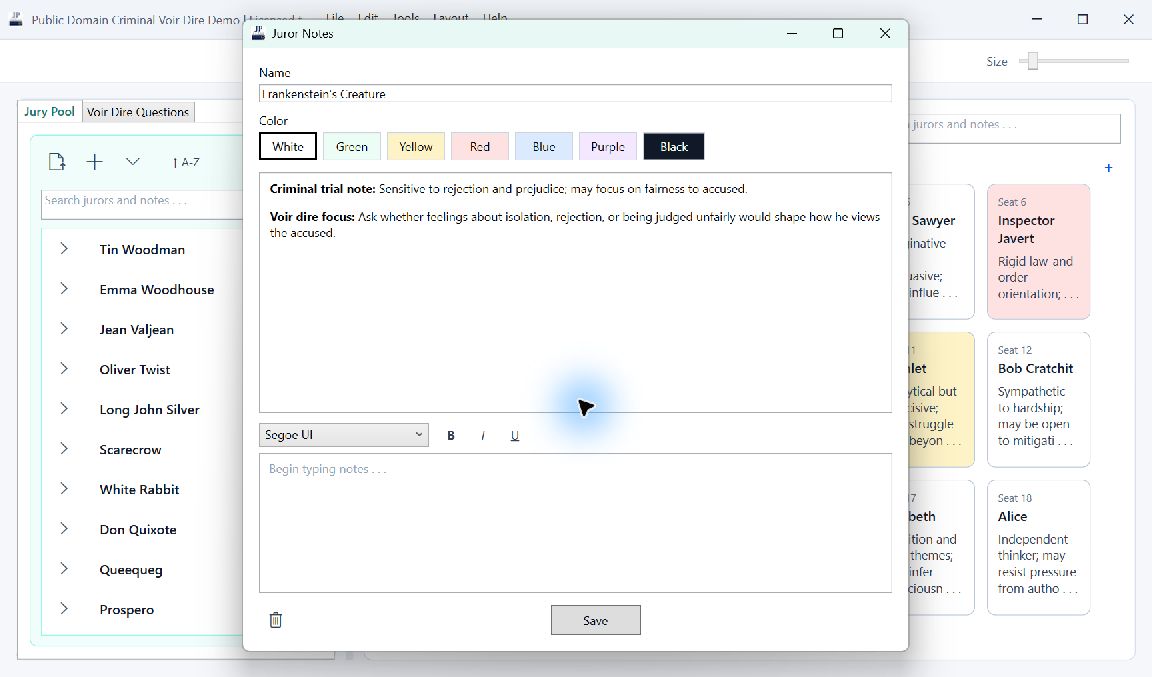Expand the Tin Woodman row
Screen dimensions: 1152x677
coord(64,248)
